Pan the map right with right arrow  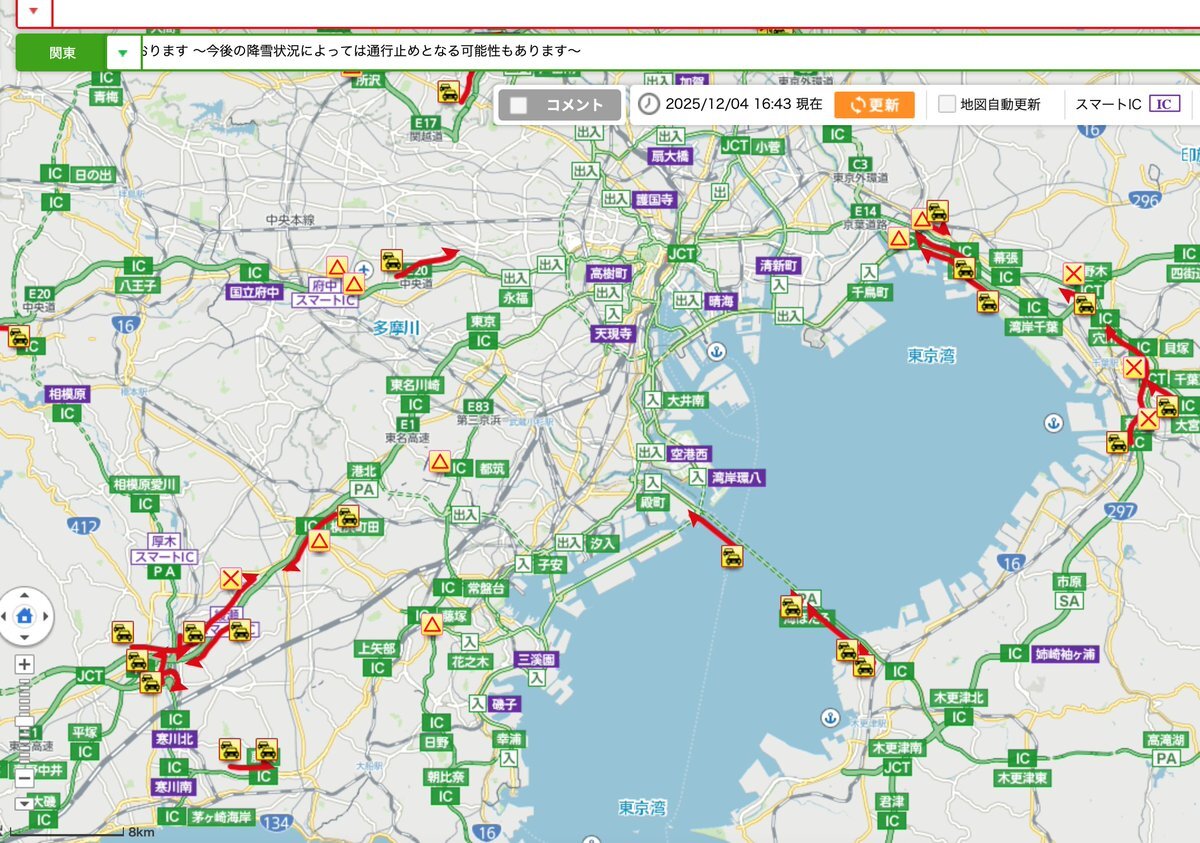(46, 615)
